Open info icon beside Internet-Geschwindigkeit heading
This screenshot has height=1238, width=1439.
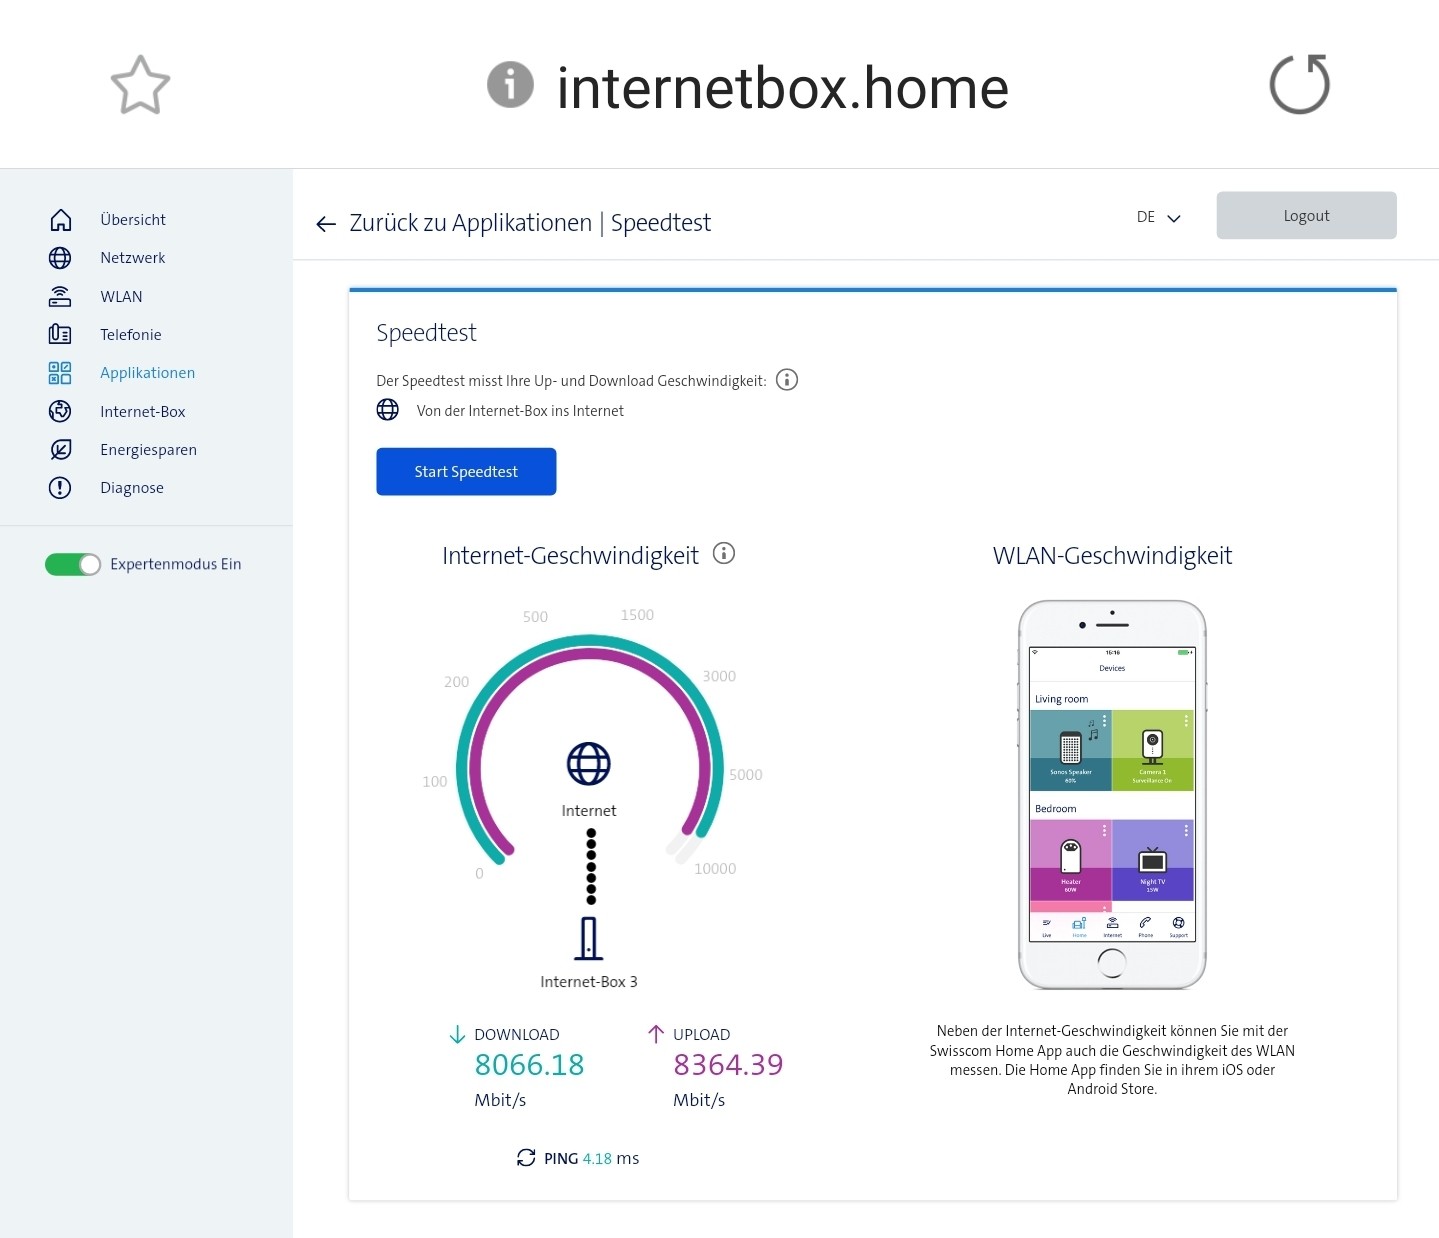tap(724, 553)
